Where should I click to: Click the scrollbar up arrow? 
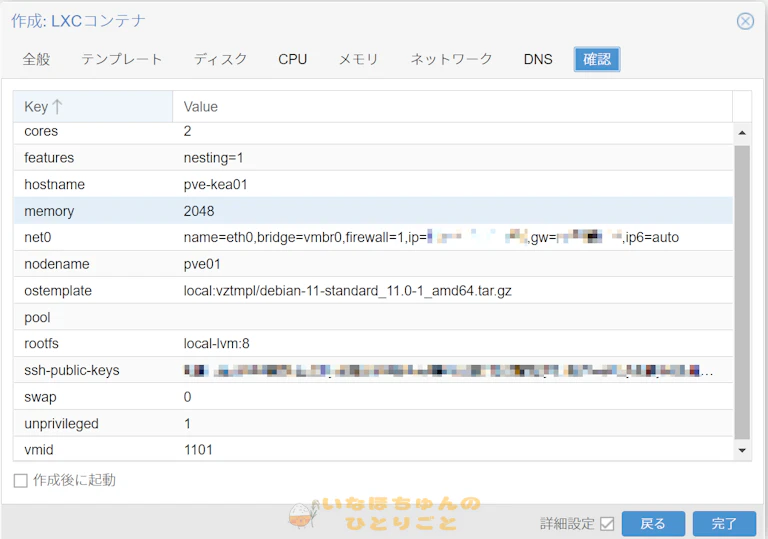(x=742, y=133)
